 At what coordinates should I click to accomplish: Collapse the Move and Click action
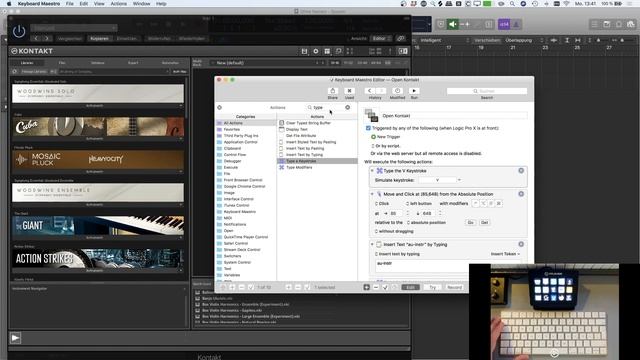coord(372,194)
